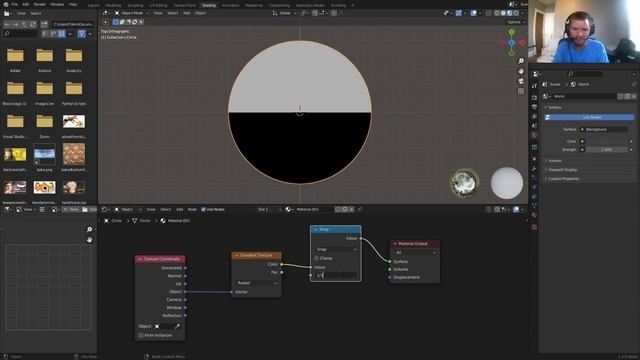Image resolution: width=640 pixels, height=360 pixels.
Task: Open the viewport Add menu
Action: click(x=187, y=13)
